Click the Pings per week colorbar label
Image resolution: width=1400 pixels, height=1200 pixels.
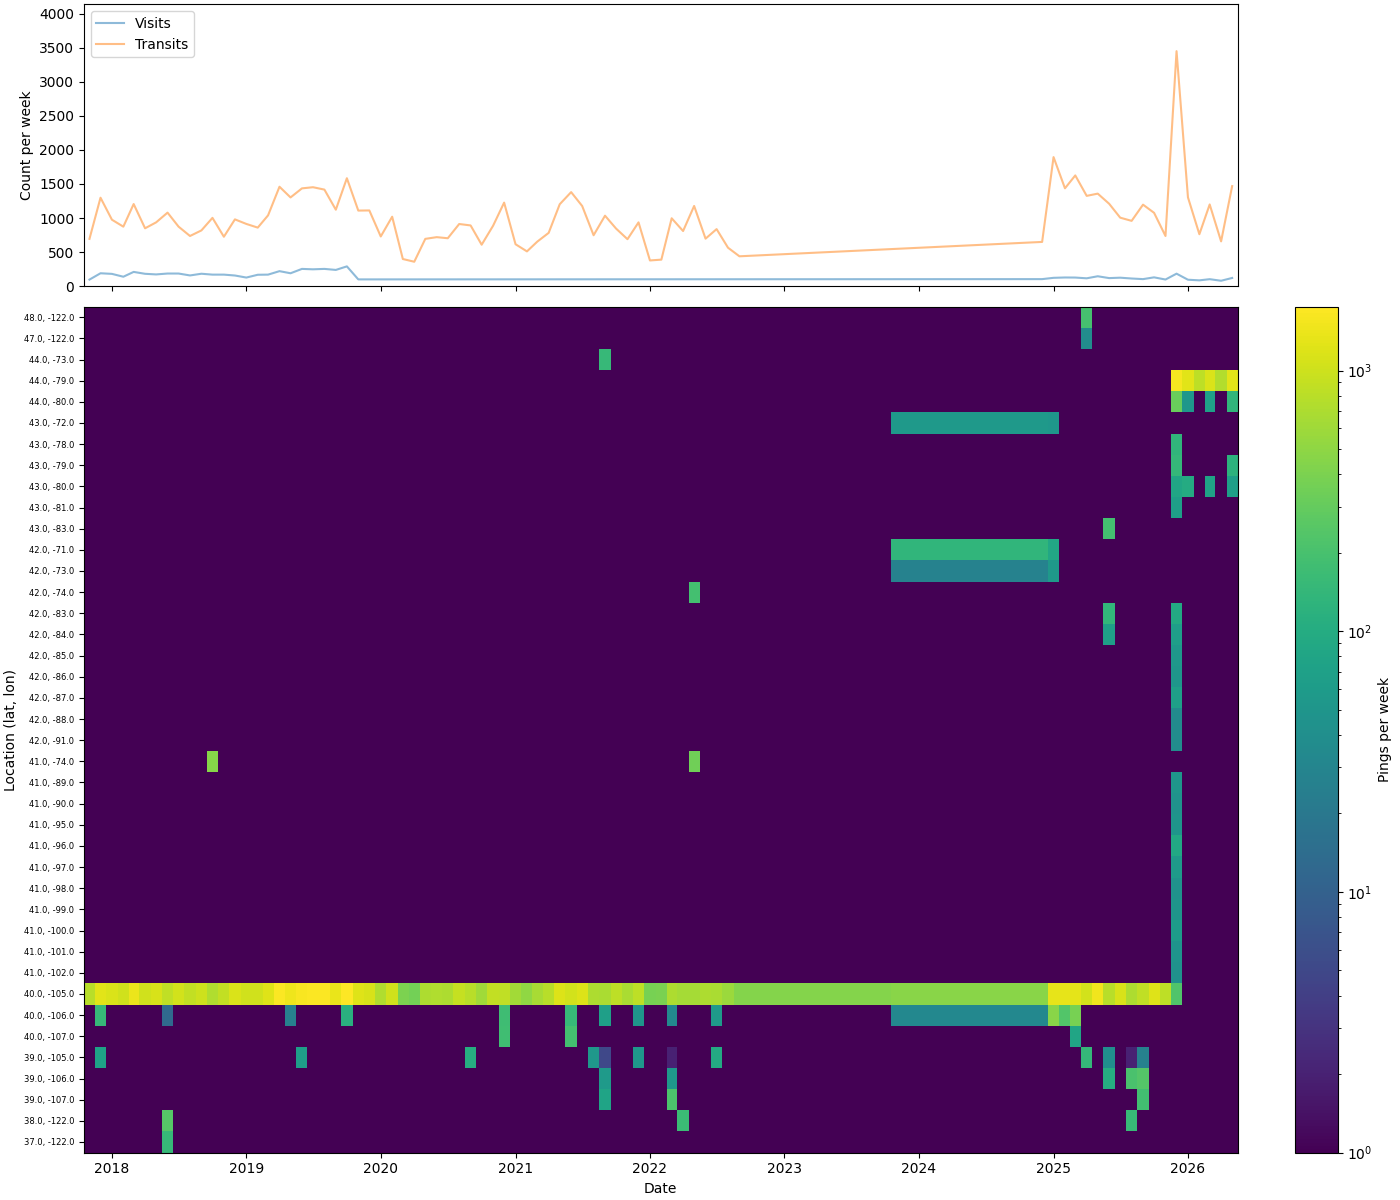pyautogui.click(x=1384, y=730)
